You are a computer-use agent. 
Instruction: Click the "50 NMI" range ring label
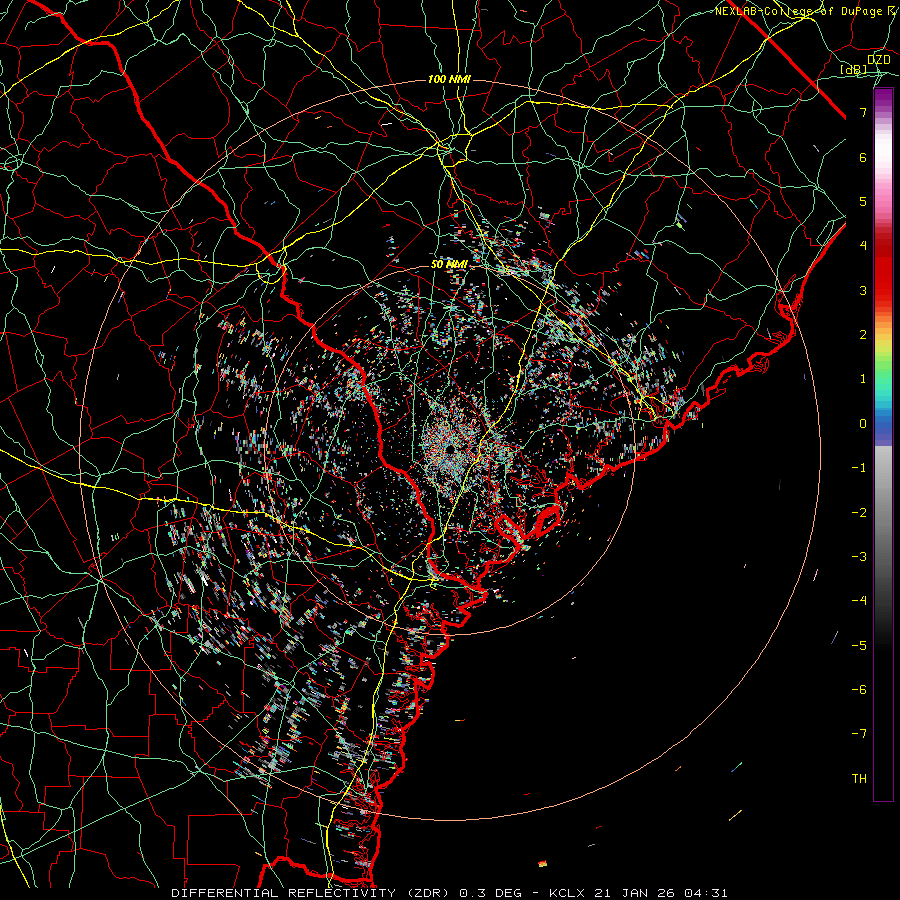pyautogui.click(x=449, y=265)
